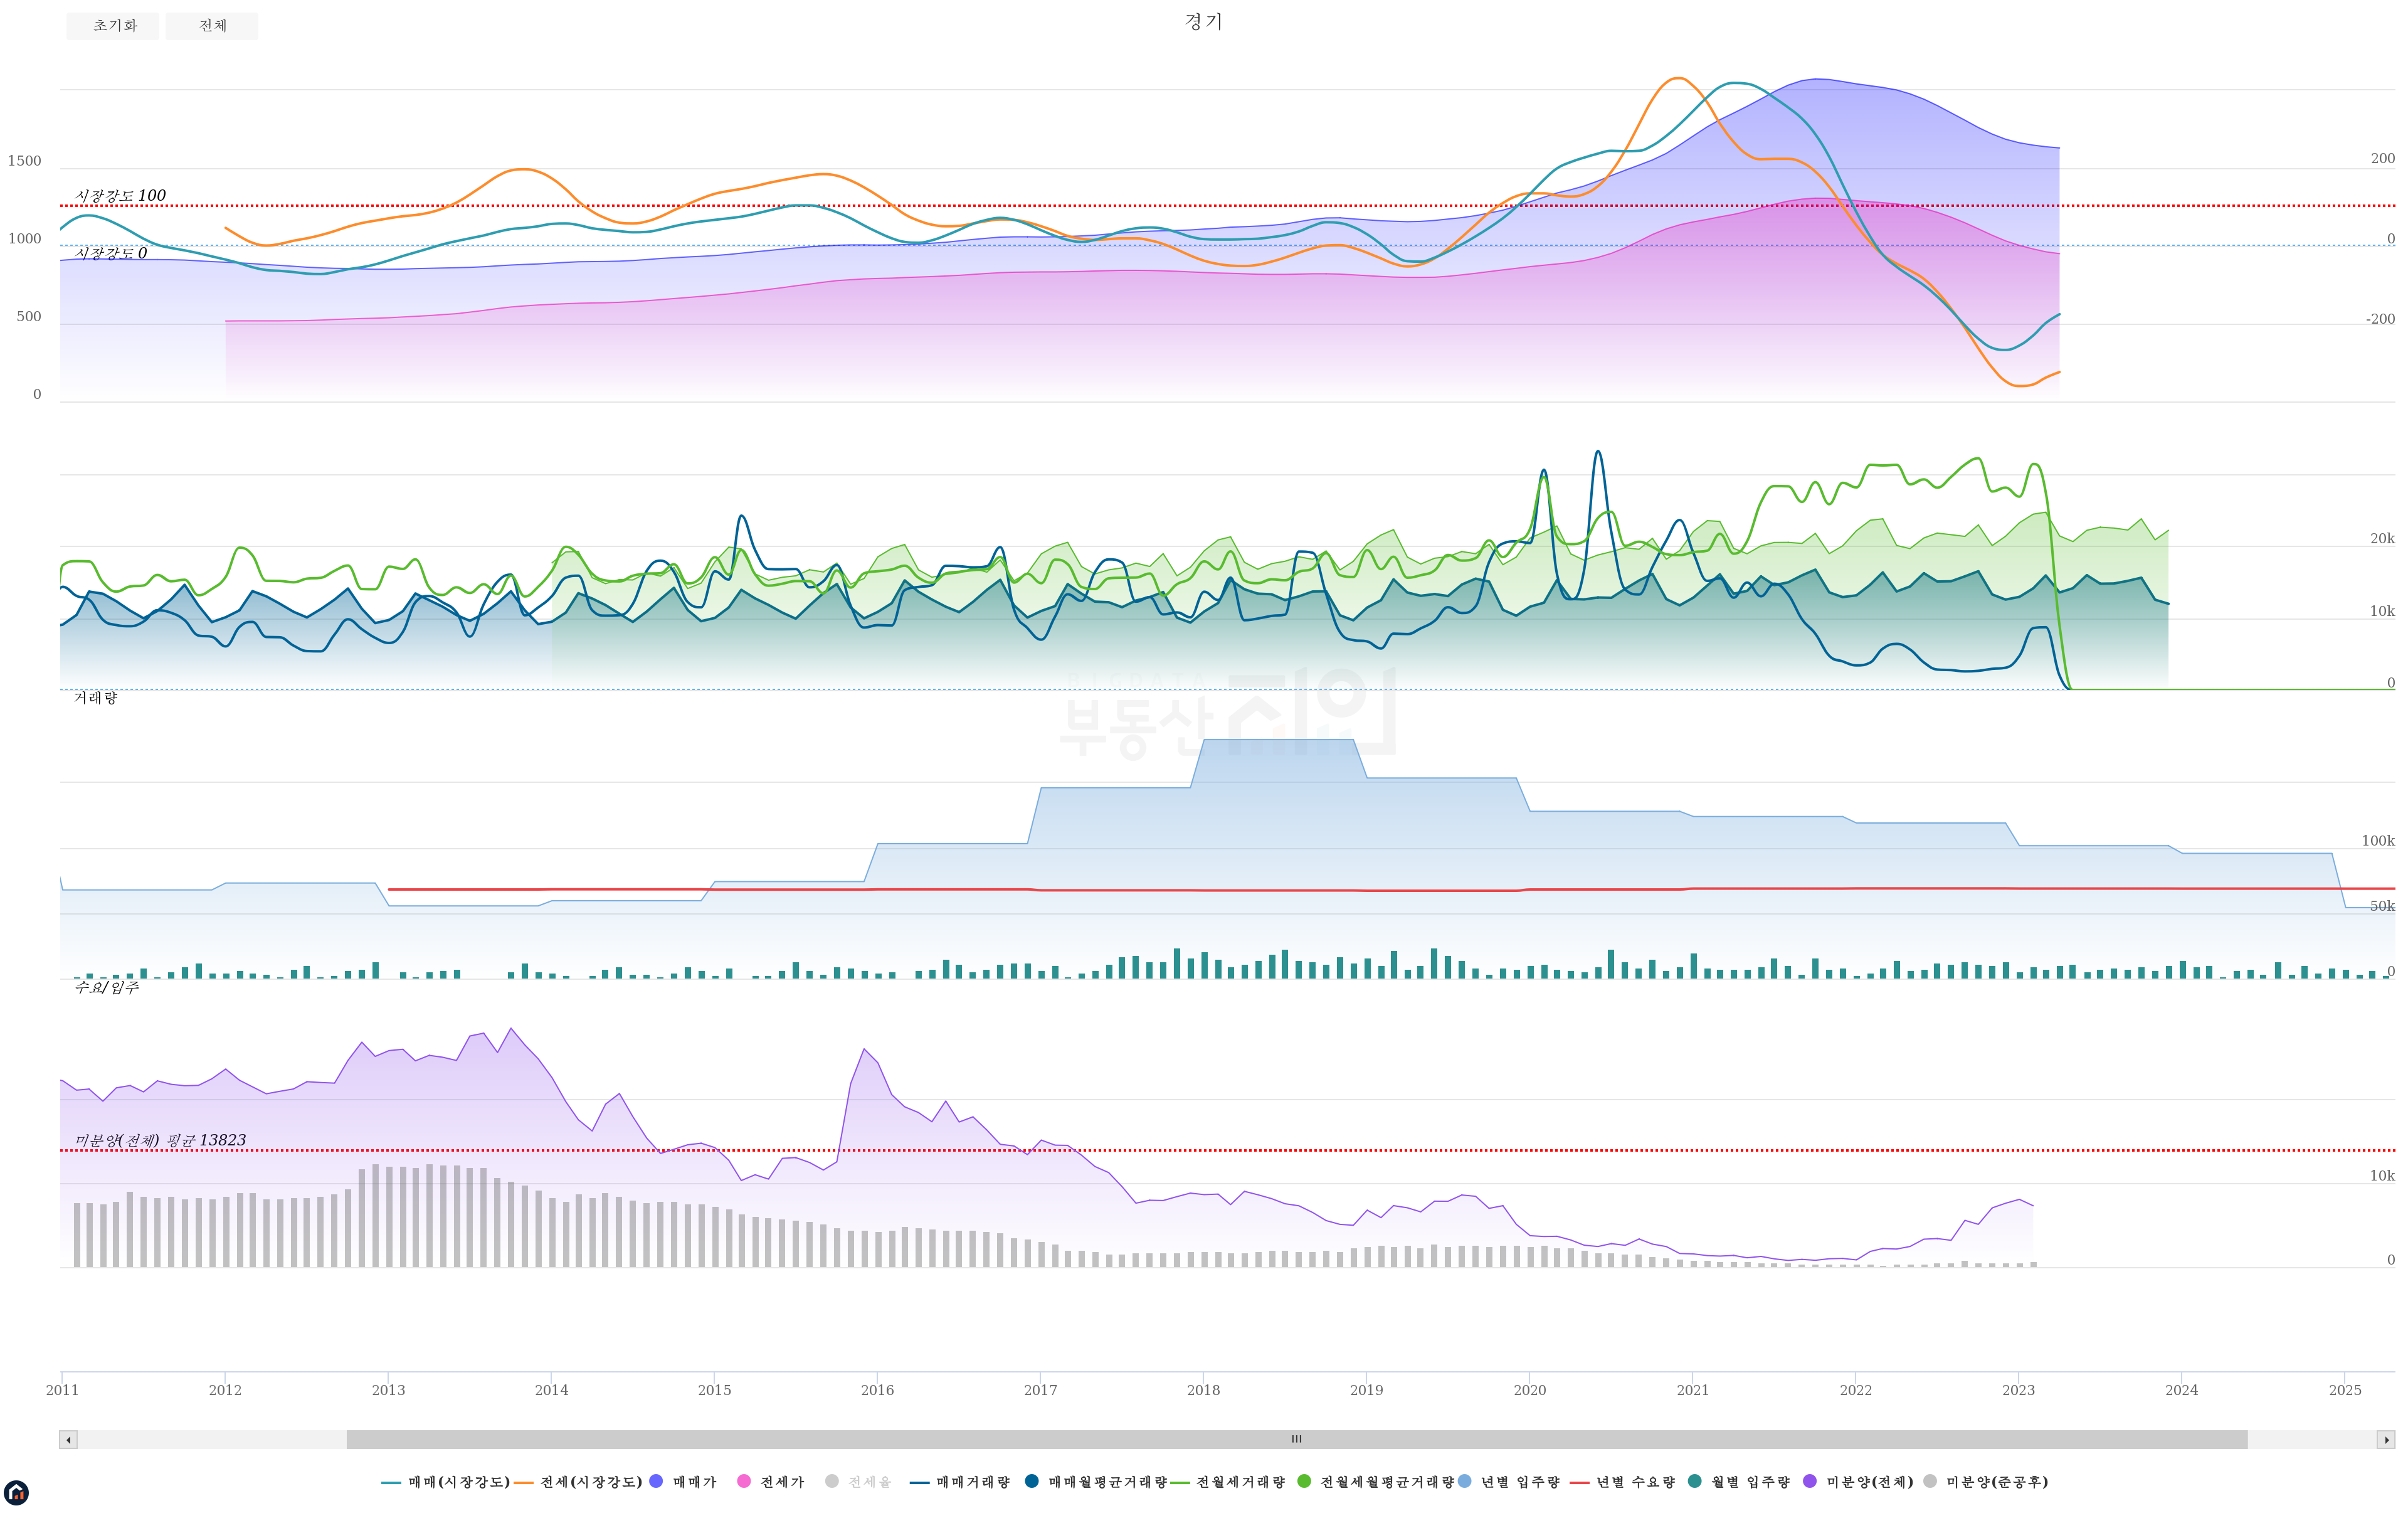Click the range scrollbar center handle
The height and width of the screenshot is (1518, 2408).
click(x=1296, y=1440)
